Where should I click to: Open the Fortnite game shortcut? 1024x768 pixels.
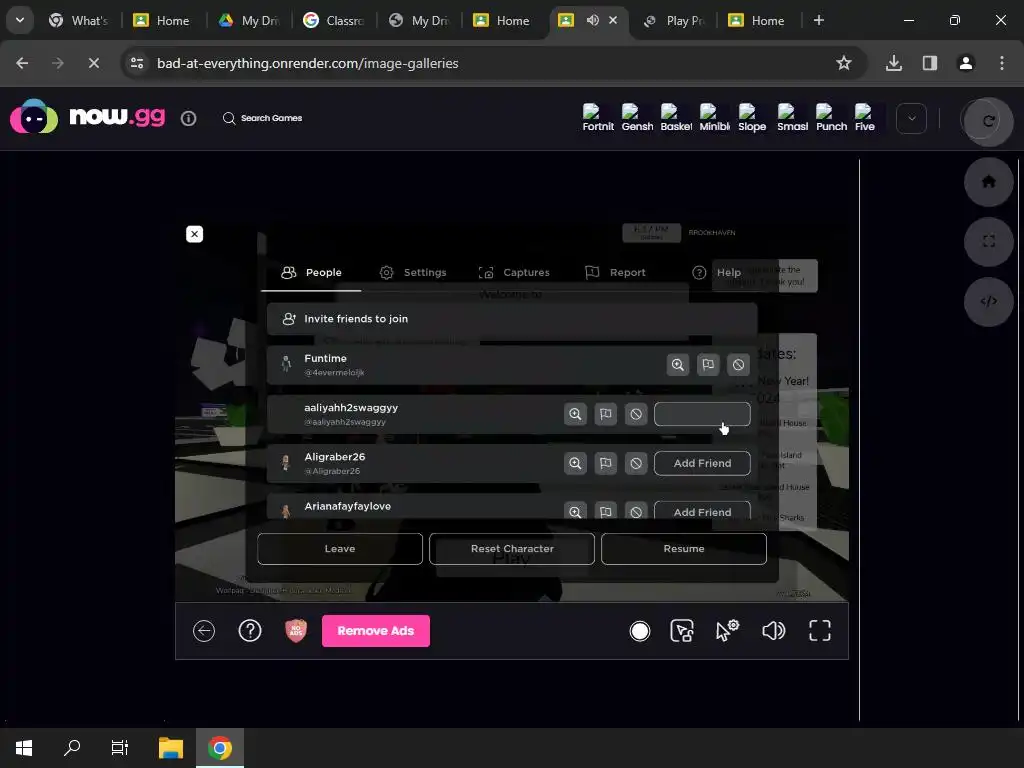point(598,118)
